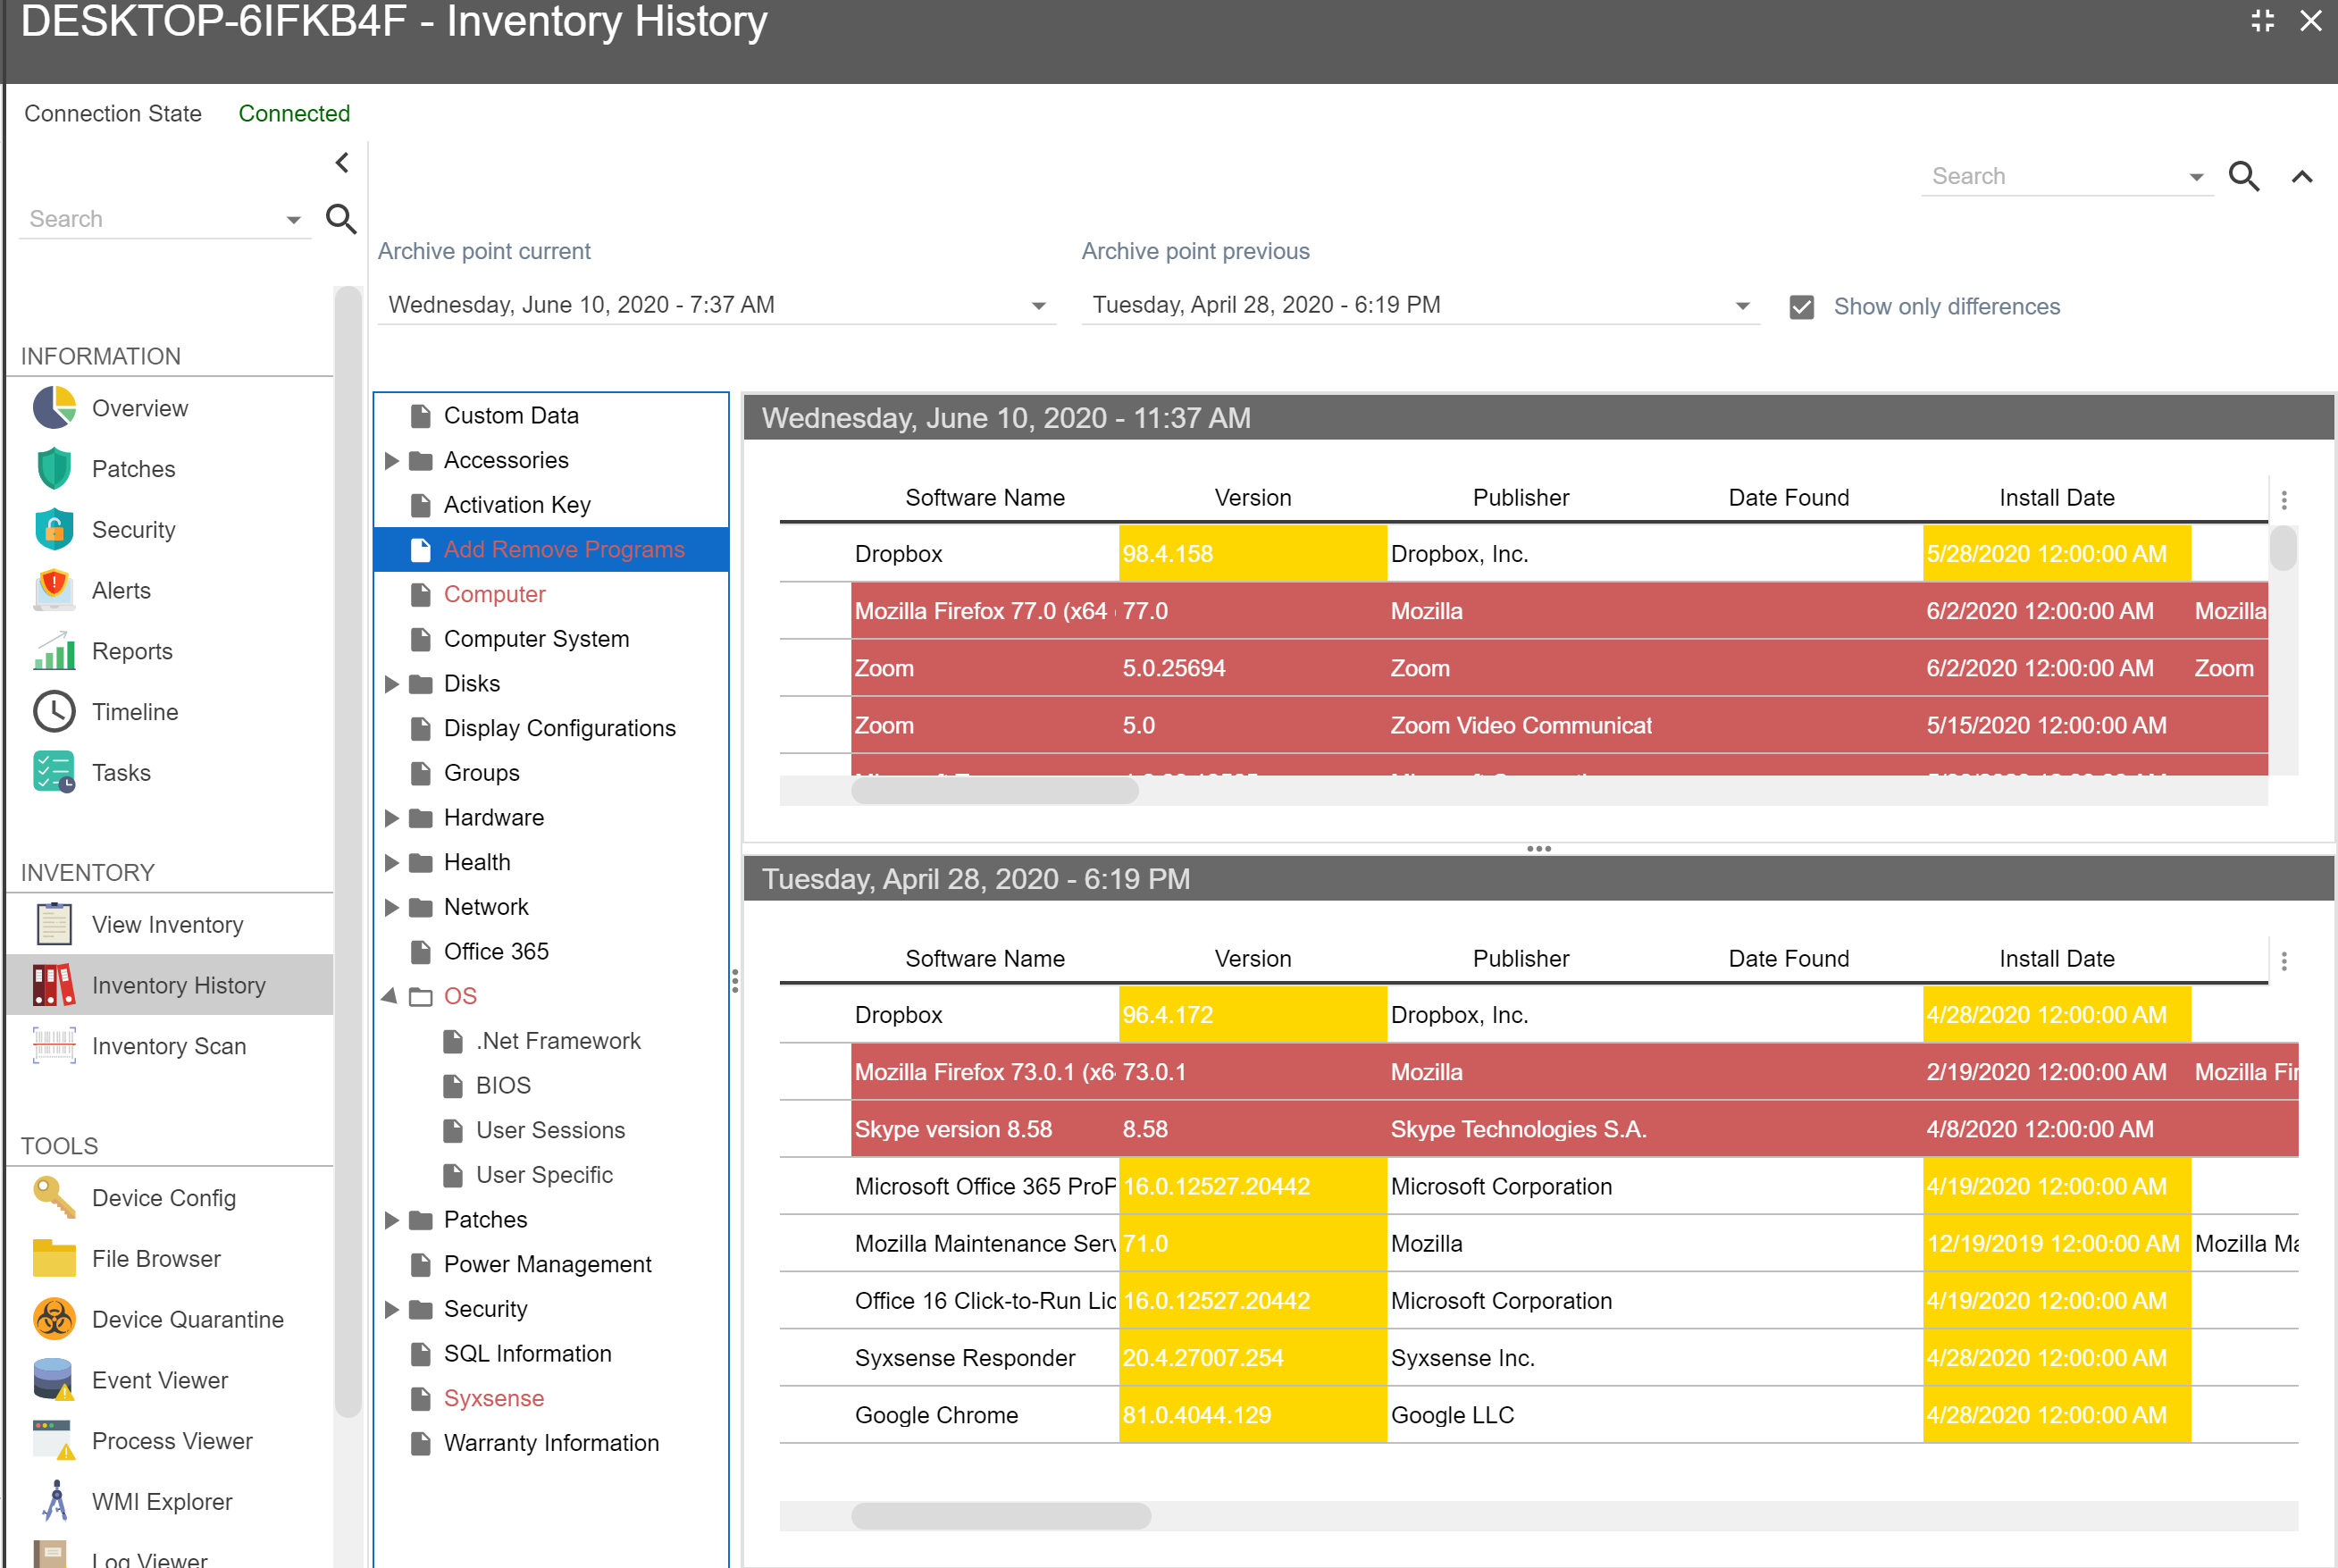Collapse the OS tree folder
Viewport: 2338px width, 1568px height.
pyautogui.click(x=390, y=996)
